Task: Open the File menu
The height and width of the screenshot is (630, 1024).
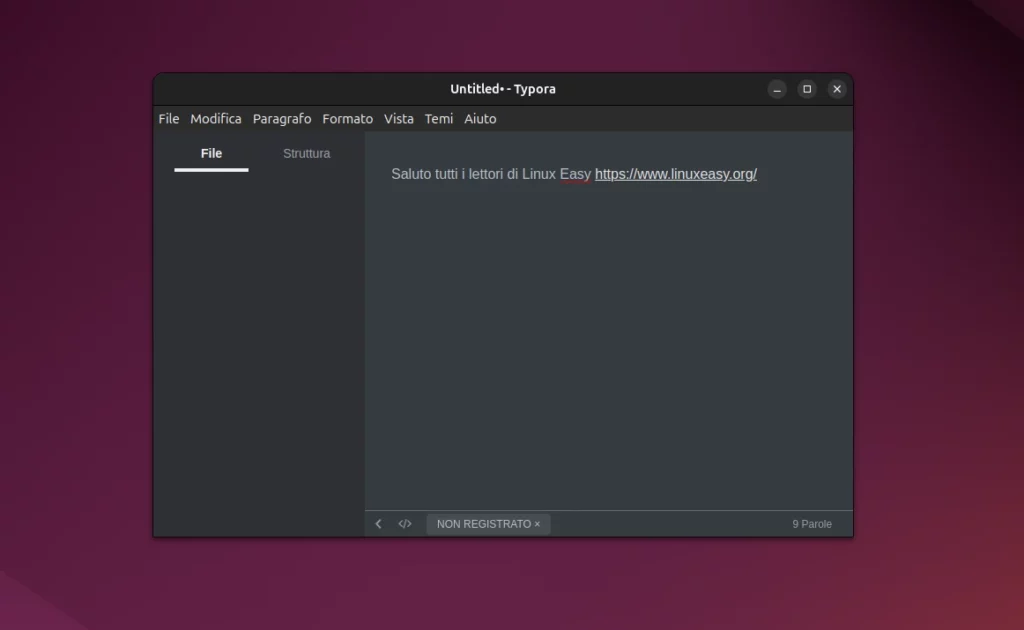Action: 169,119
